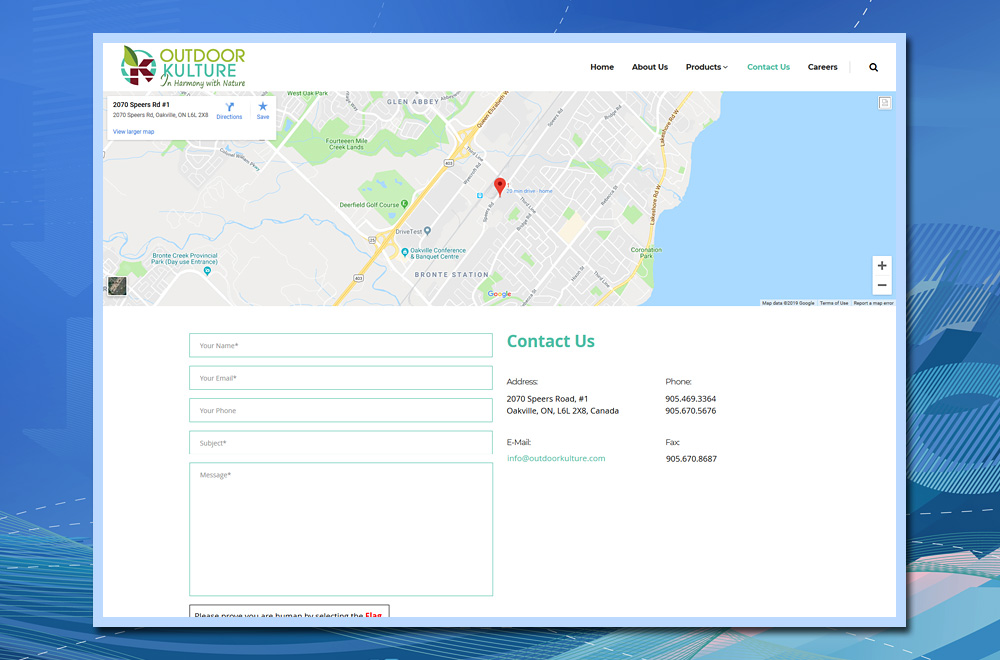Image resolution: width=1000 pixels, height=660 pixels.
Task: Save the location with the star icon
Action: 263,111
